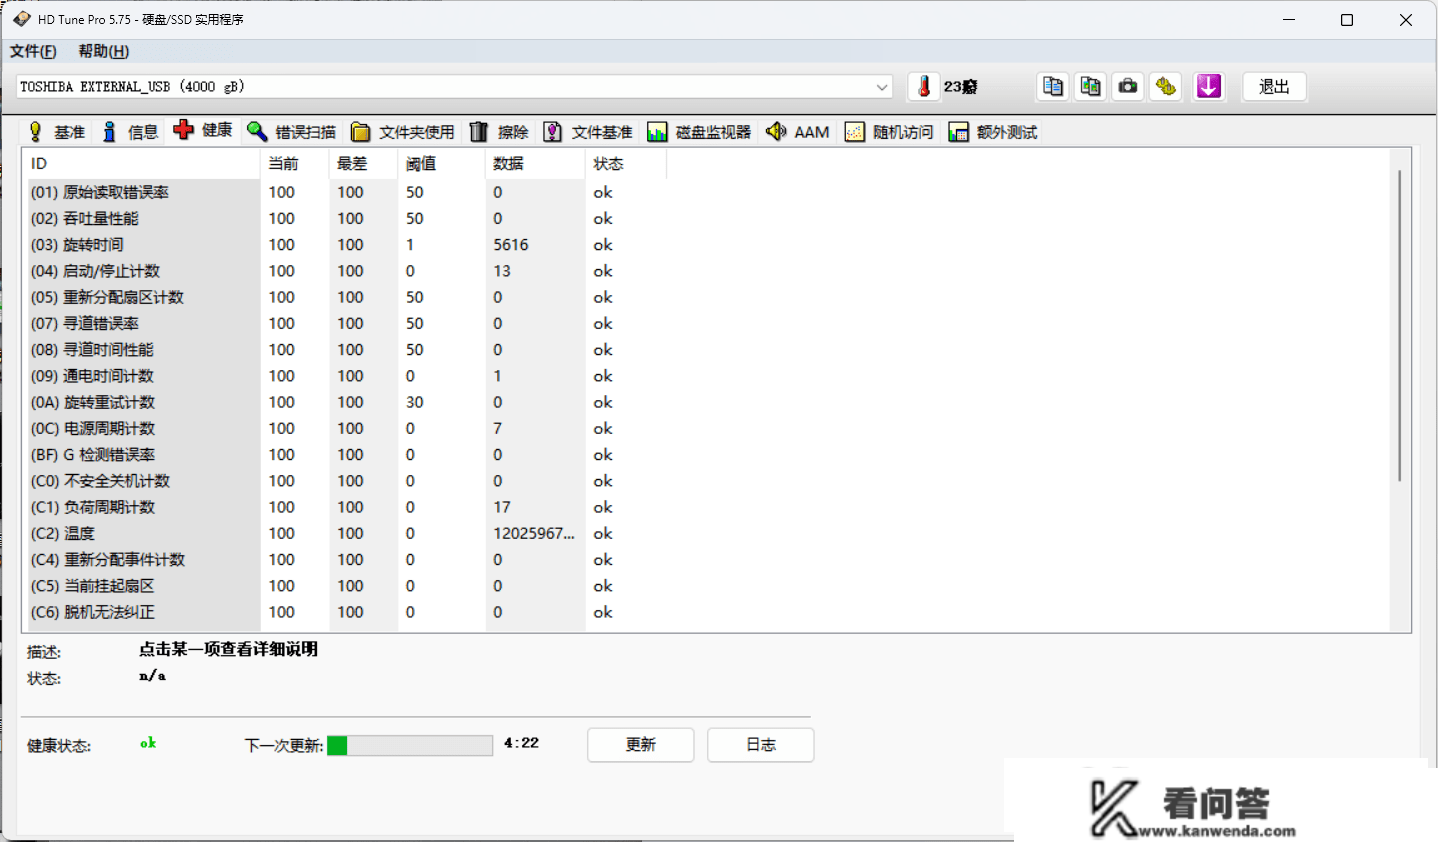Click the trash can icon for erase
The height and width of the screenshot is (842, 1438).
pyautogui.click(x=479, y=132)
